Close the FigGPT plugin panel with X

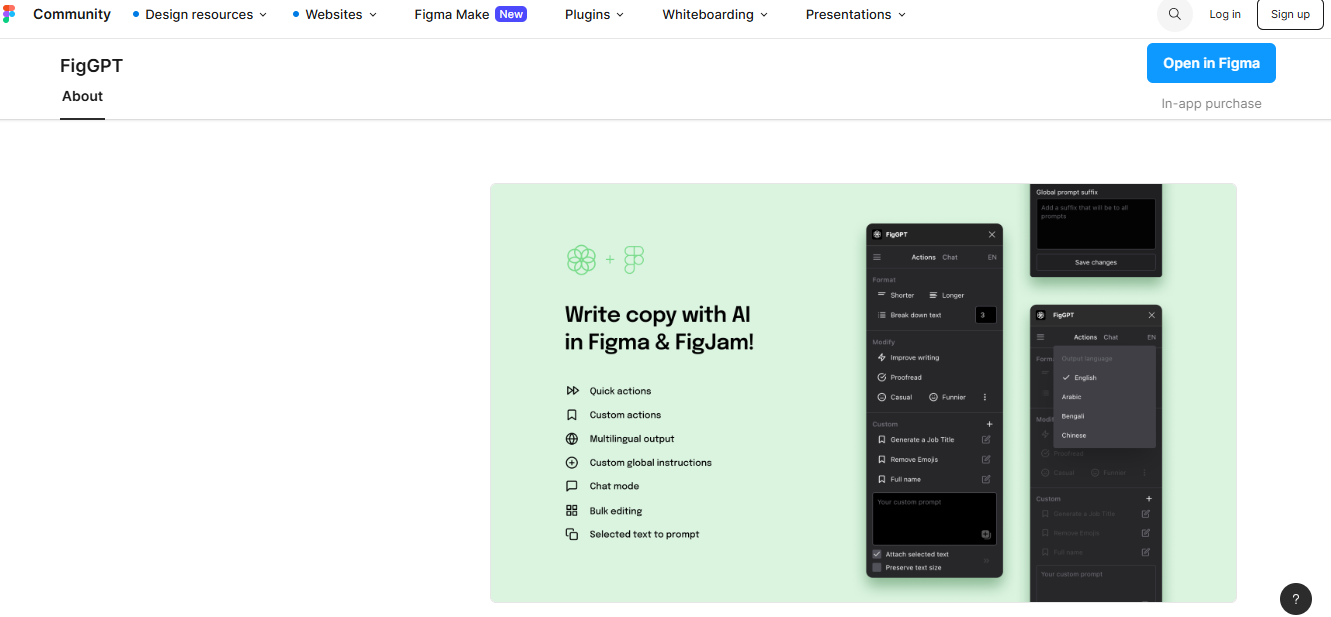point(992,234)
